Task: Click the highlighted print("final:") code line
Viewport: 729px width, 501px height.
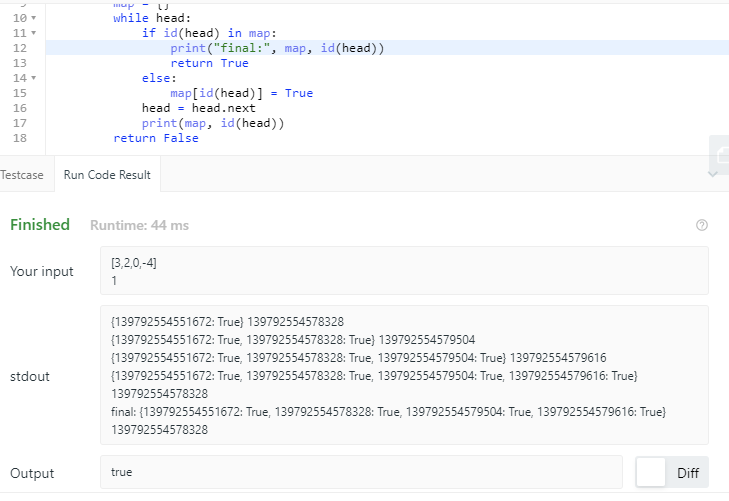Action: coord(277,48)
